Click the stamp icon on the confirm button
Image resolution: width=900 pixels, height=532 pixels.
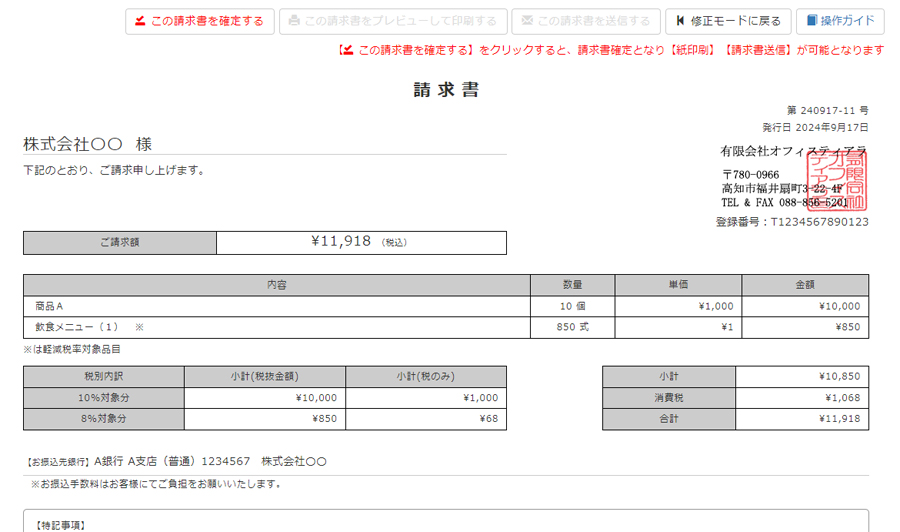[x=140, y=21]
